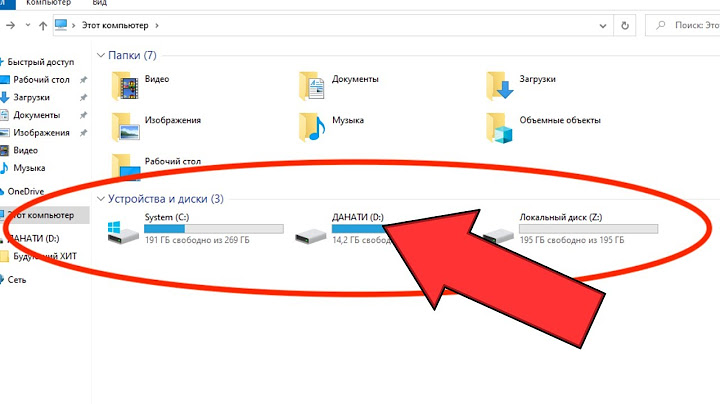The height and width of the screenshot is (404, 720).
Task: Select Сеть in the navigation pane
Action: click(17, 280)
